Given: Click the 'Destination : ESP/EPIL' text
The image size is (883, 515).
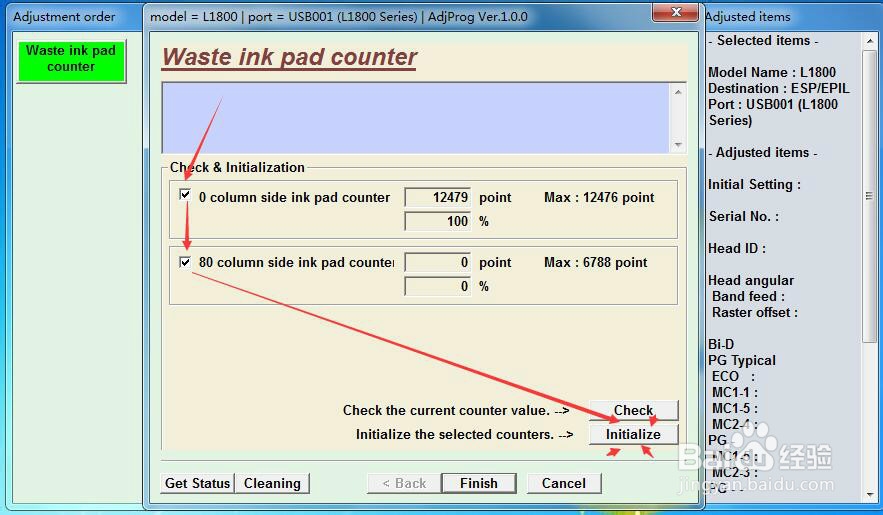Looking at the screenshot, I should click(778, 88).
